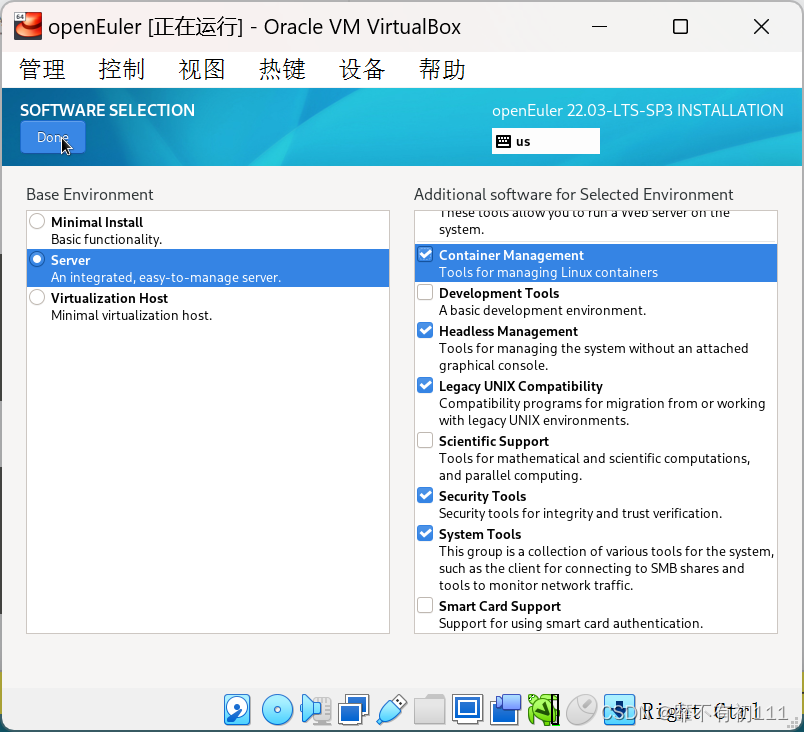This screenshot has height=732, width=804.
Task: Click 'Tools for managing Linux containers' description
Action: coord(548,272)
